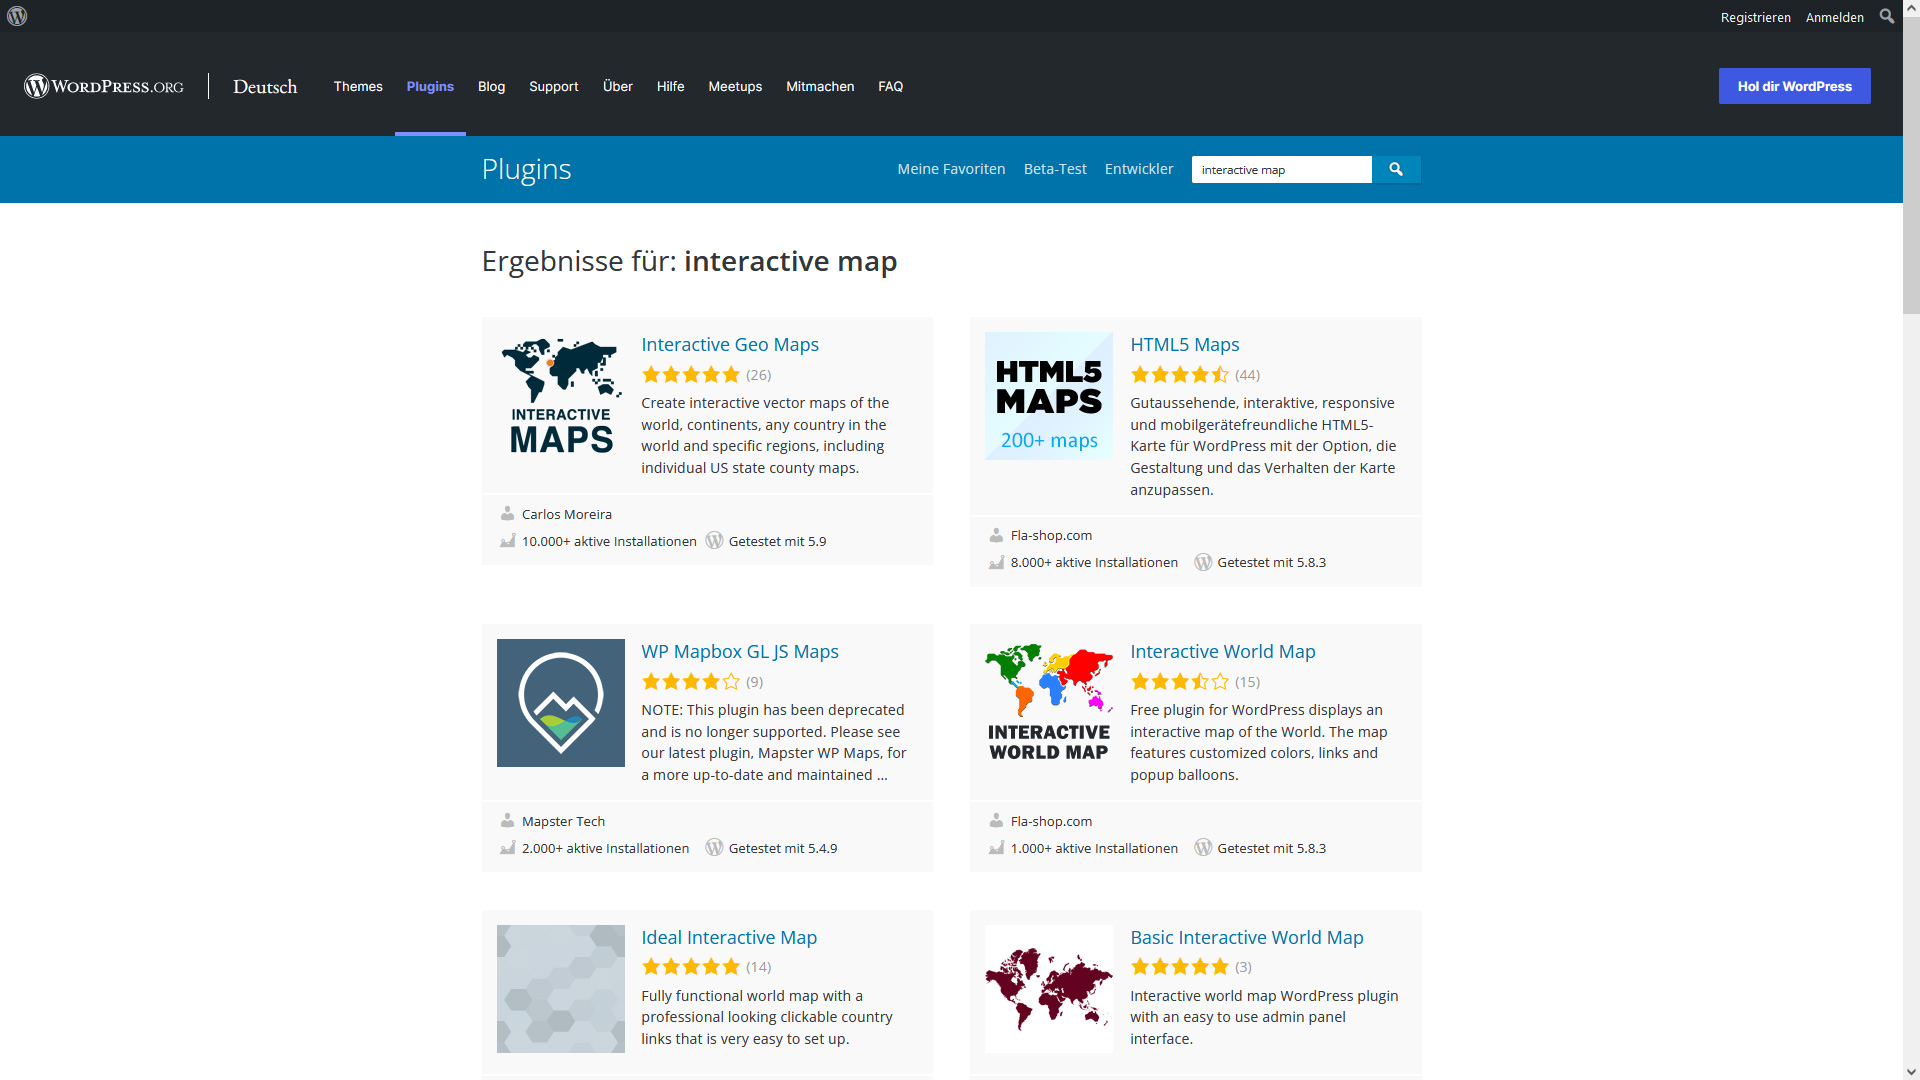Image resolution: width=1920 pixels, height=1080 pixels.
Task: Open Ideal Interactive Map hexagon icon
Action: click(x=561, y=989)
